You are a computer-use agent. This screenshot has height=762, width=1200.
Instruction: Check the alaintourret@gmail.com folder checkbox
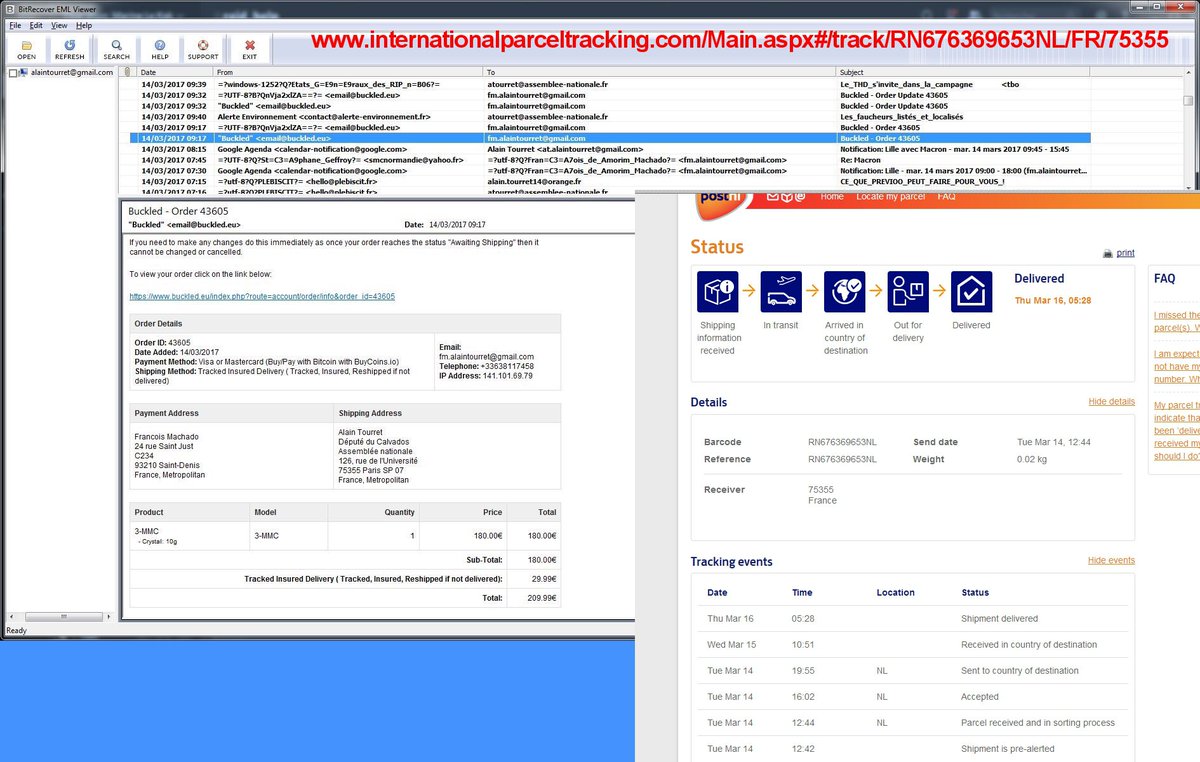point(12,73)
